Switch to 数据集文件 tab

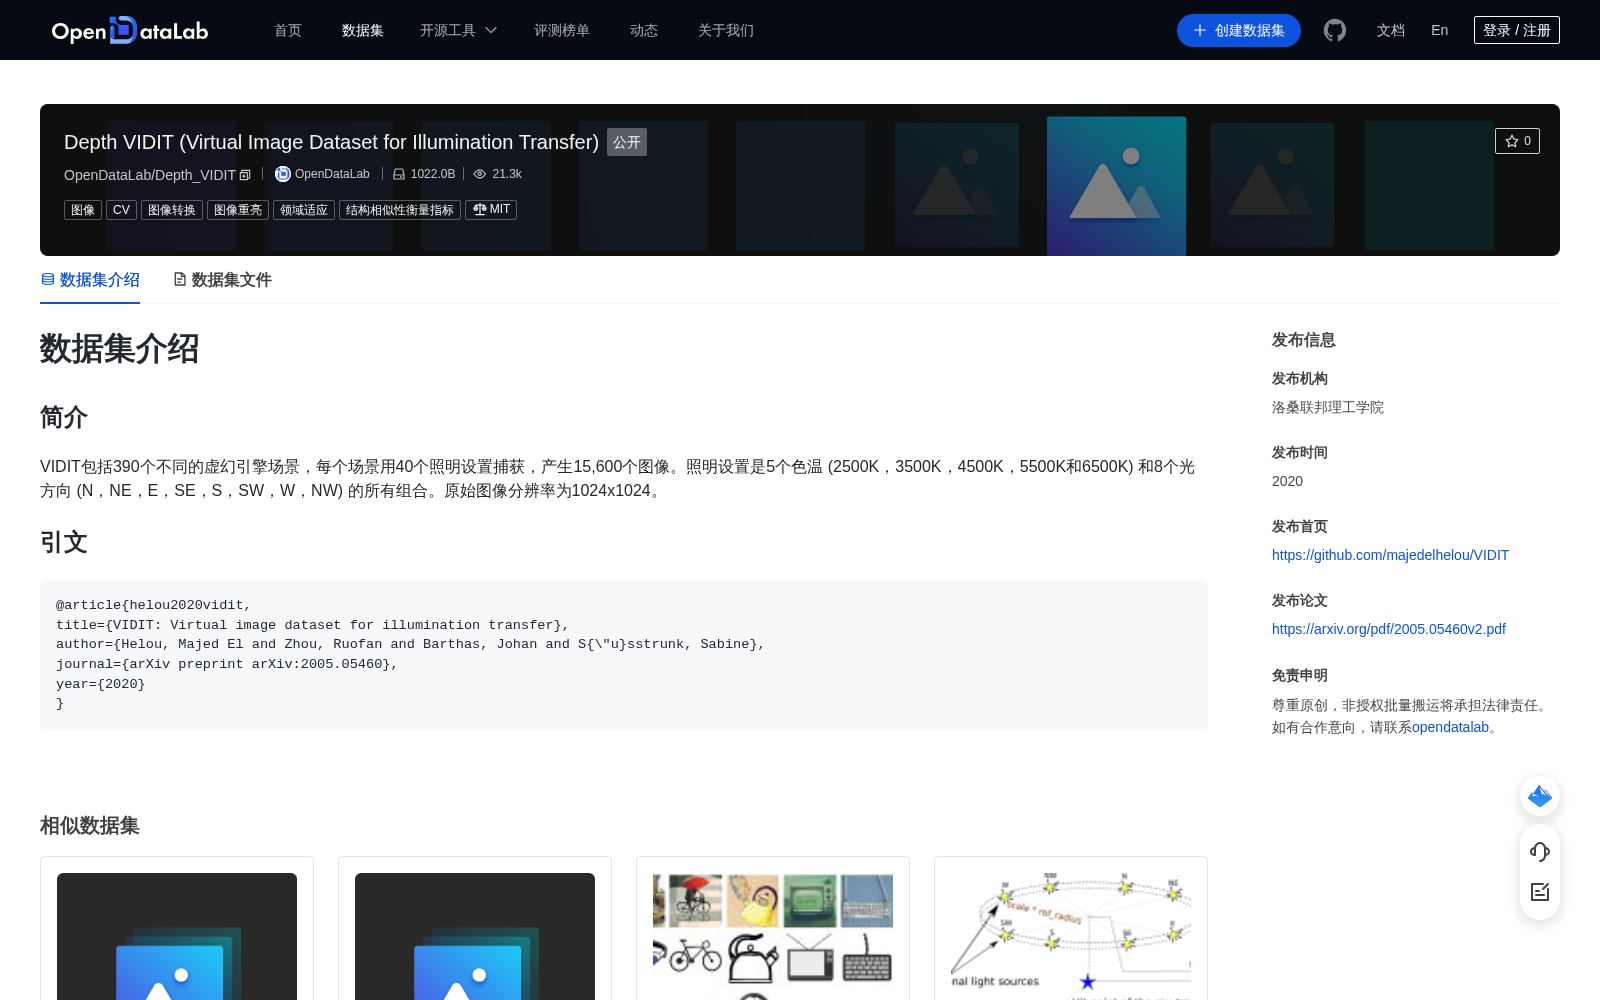[222, 280]
